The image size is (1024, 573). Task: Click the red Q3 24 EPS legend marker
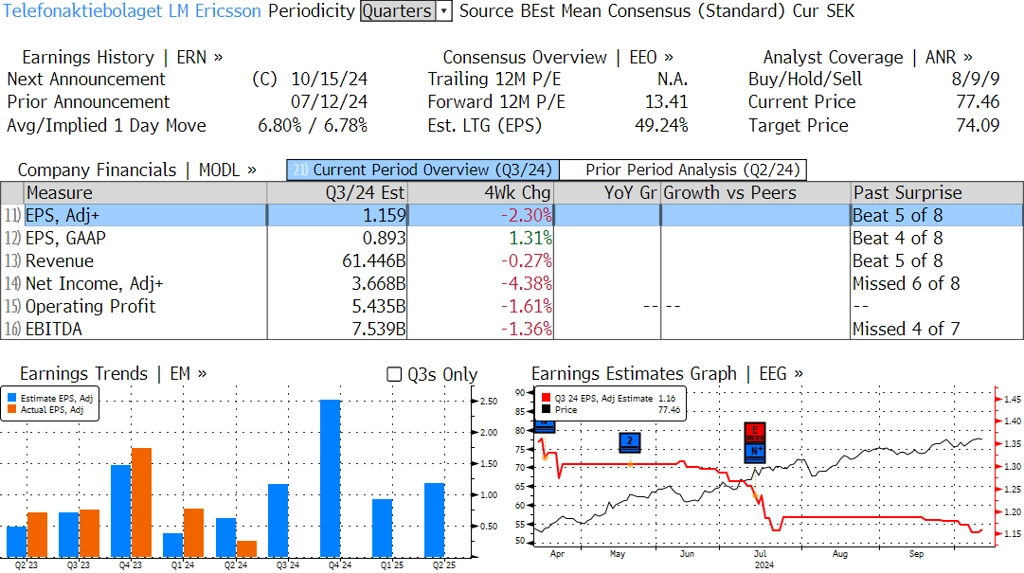(x=544, y=398)
